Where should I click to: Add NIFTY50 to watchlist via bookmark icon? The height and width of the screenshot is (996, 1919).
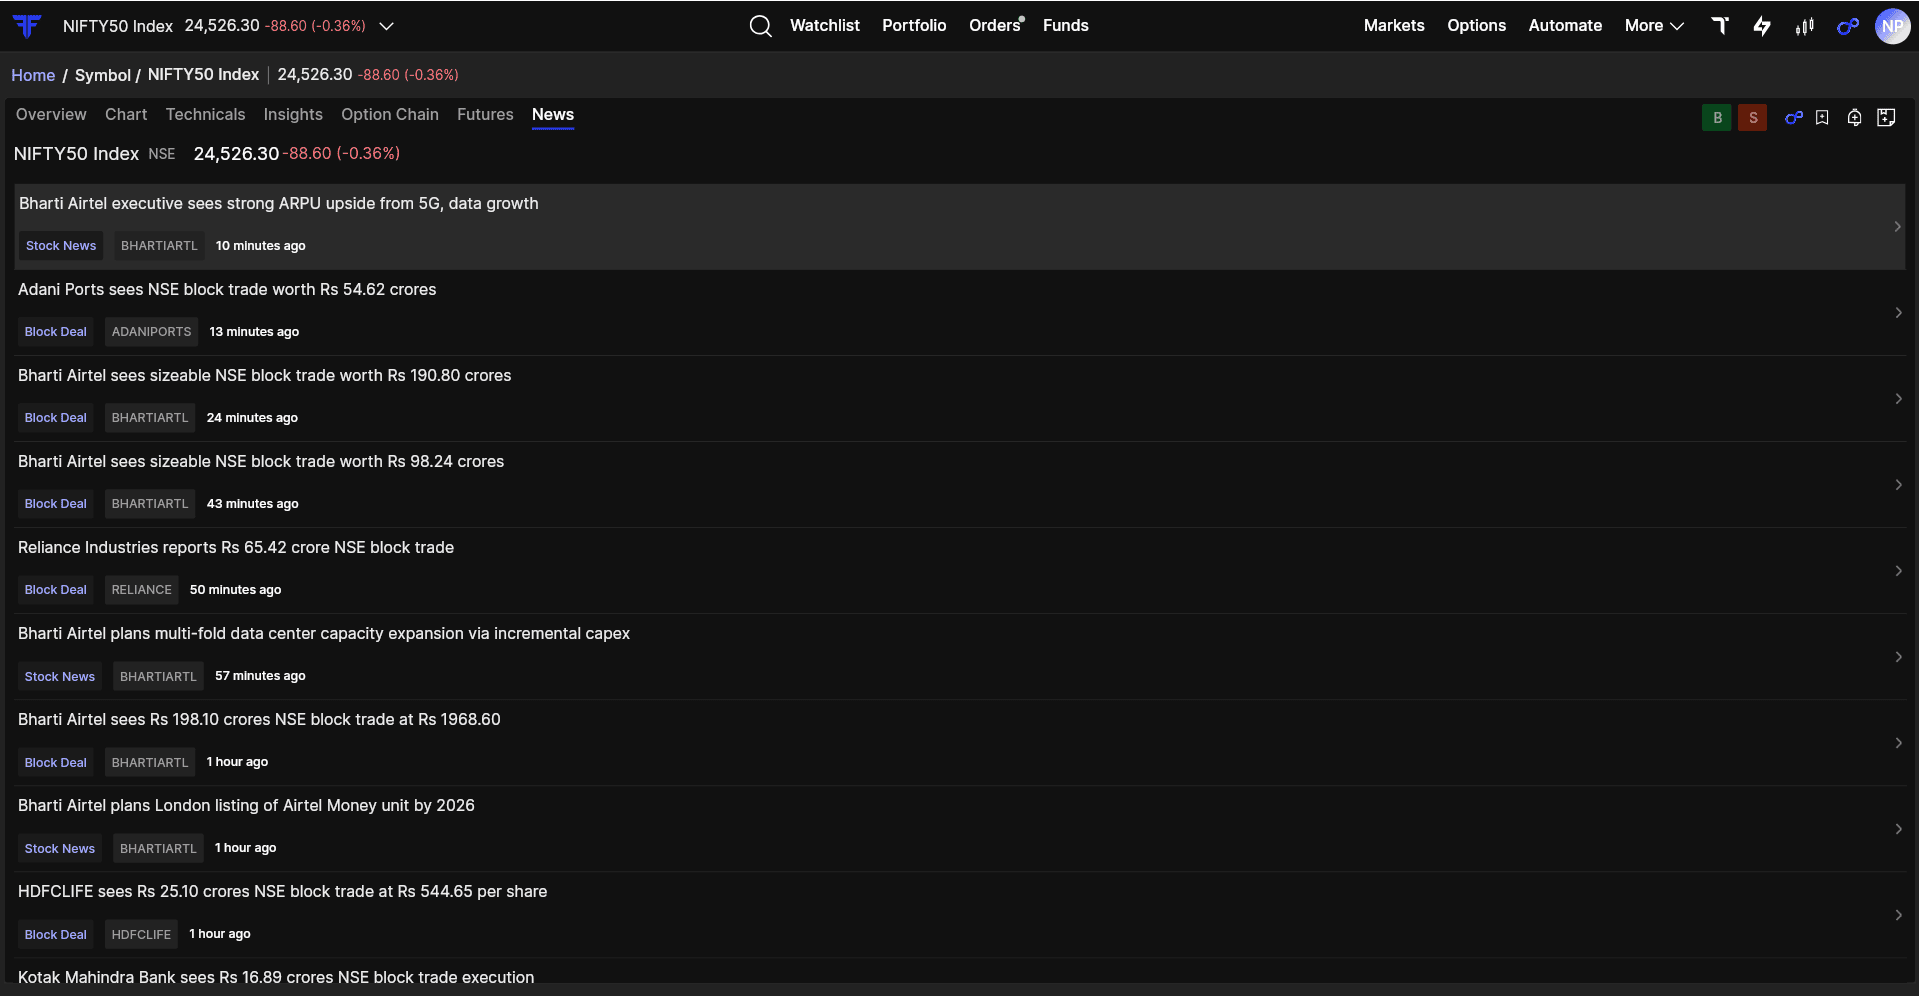(1822, 118)
